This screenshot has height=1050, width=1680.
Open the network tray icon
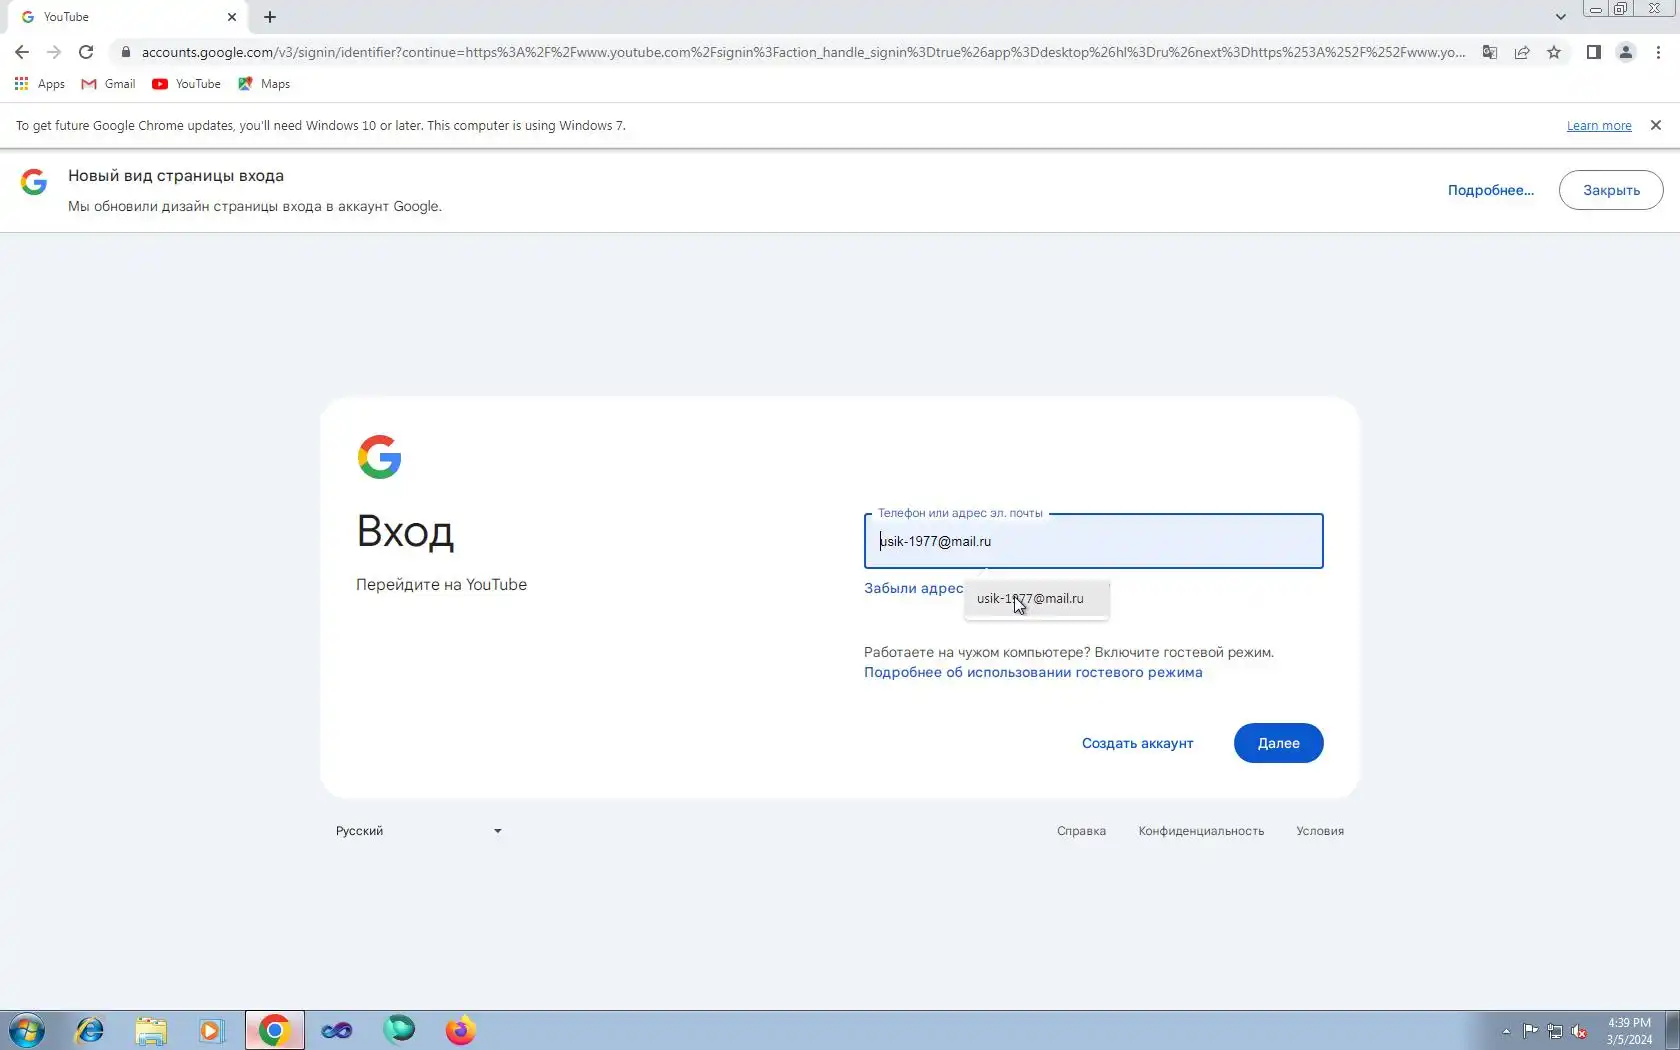point(1555,1031)
